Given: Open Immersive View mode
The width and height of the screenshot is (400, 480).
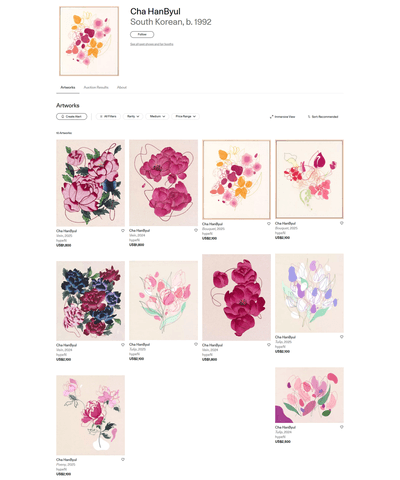Looking at the screenshot, I should click(x=282, y=117).
